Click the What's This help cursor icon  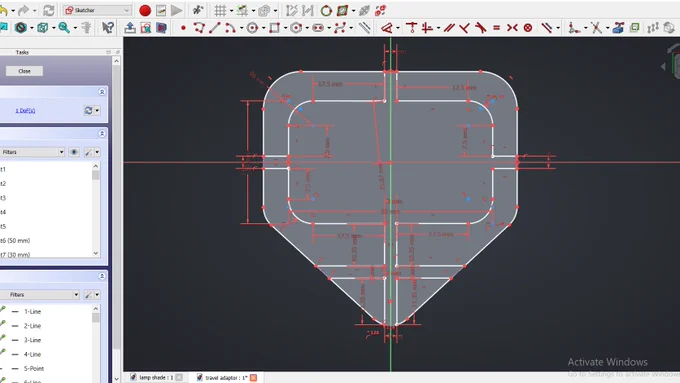pyautogui.click(x=108, y=28)
